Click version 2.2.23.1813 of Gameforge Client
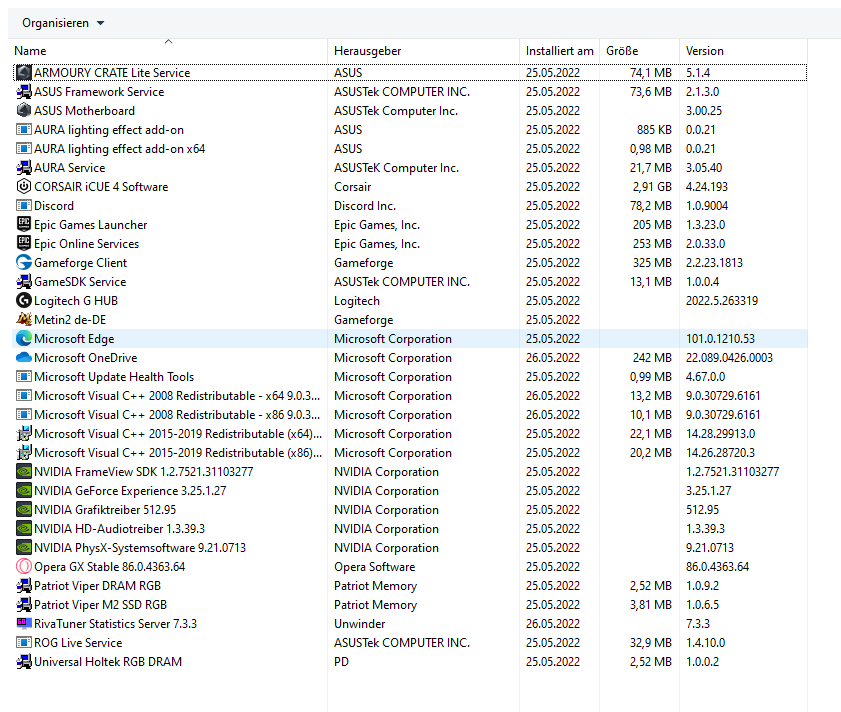Image resolution: width=841 pixels, height=712 pixels. point(714,262)
